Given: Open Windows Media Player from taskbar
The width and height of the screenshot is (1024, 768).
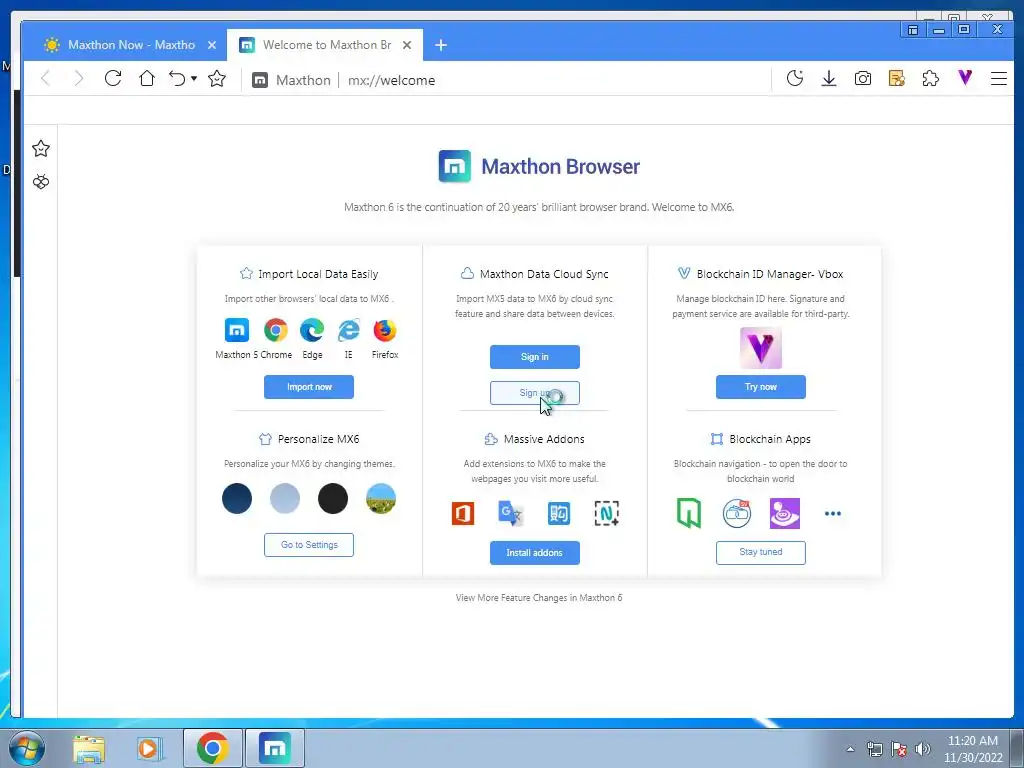Looking at the screenshot, I should [x=149, y=748].
